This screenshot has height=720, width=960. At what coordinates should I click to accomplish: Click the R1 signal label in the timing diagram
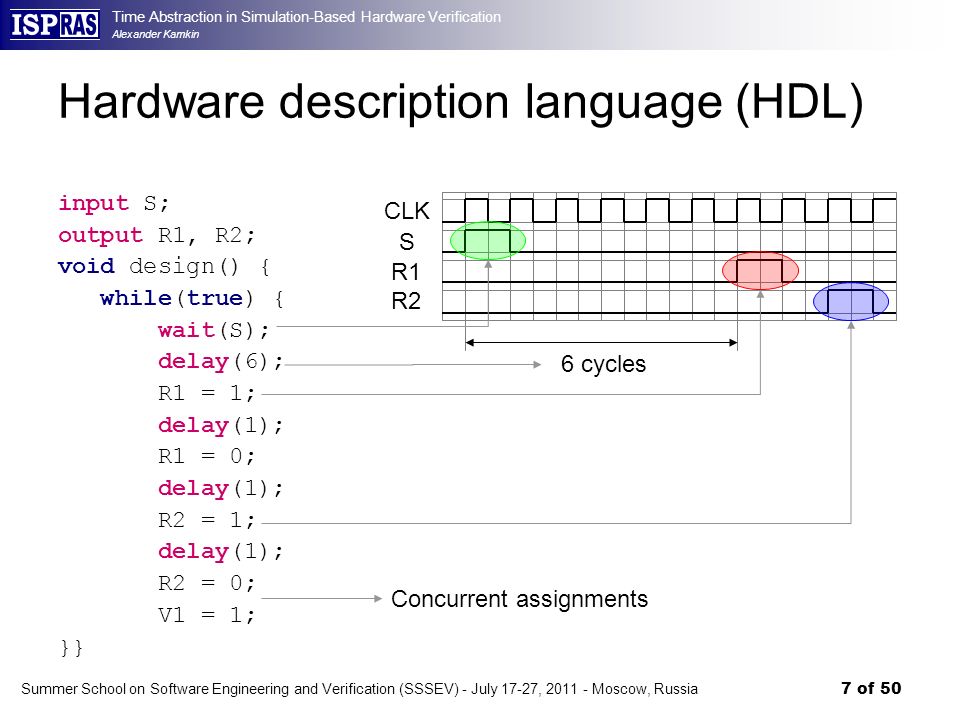click(x=405, y=271)
